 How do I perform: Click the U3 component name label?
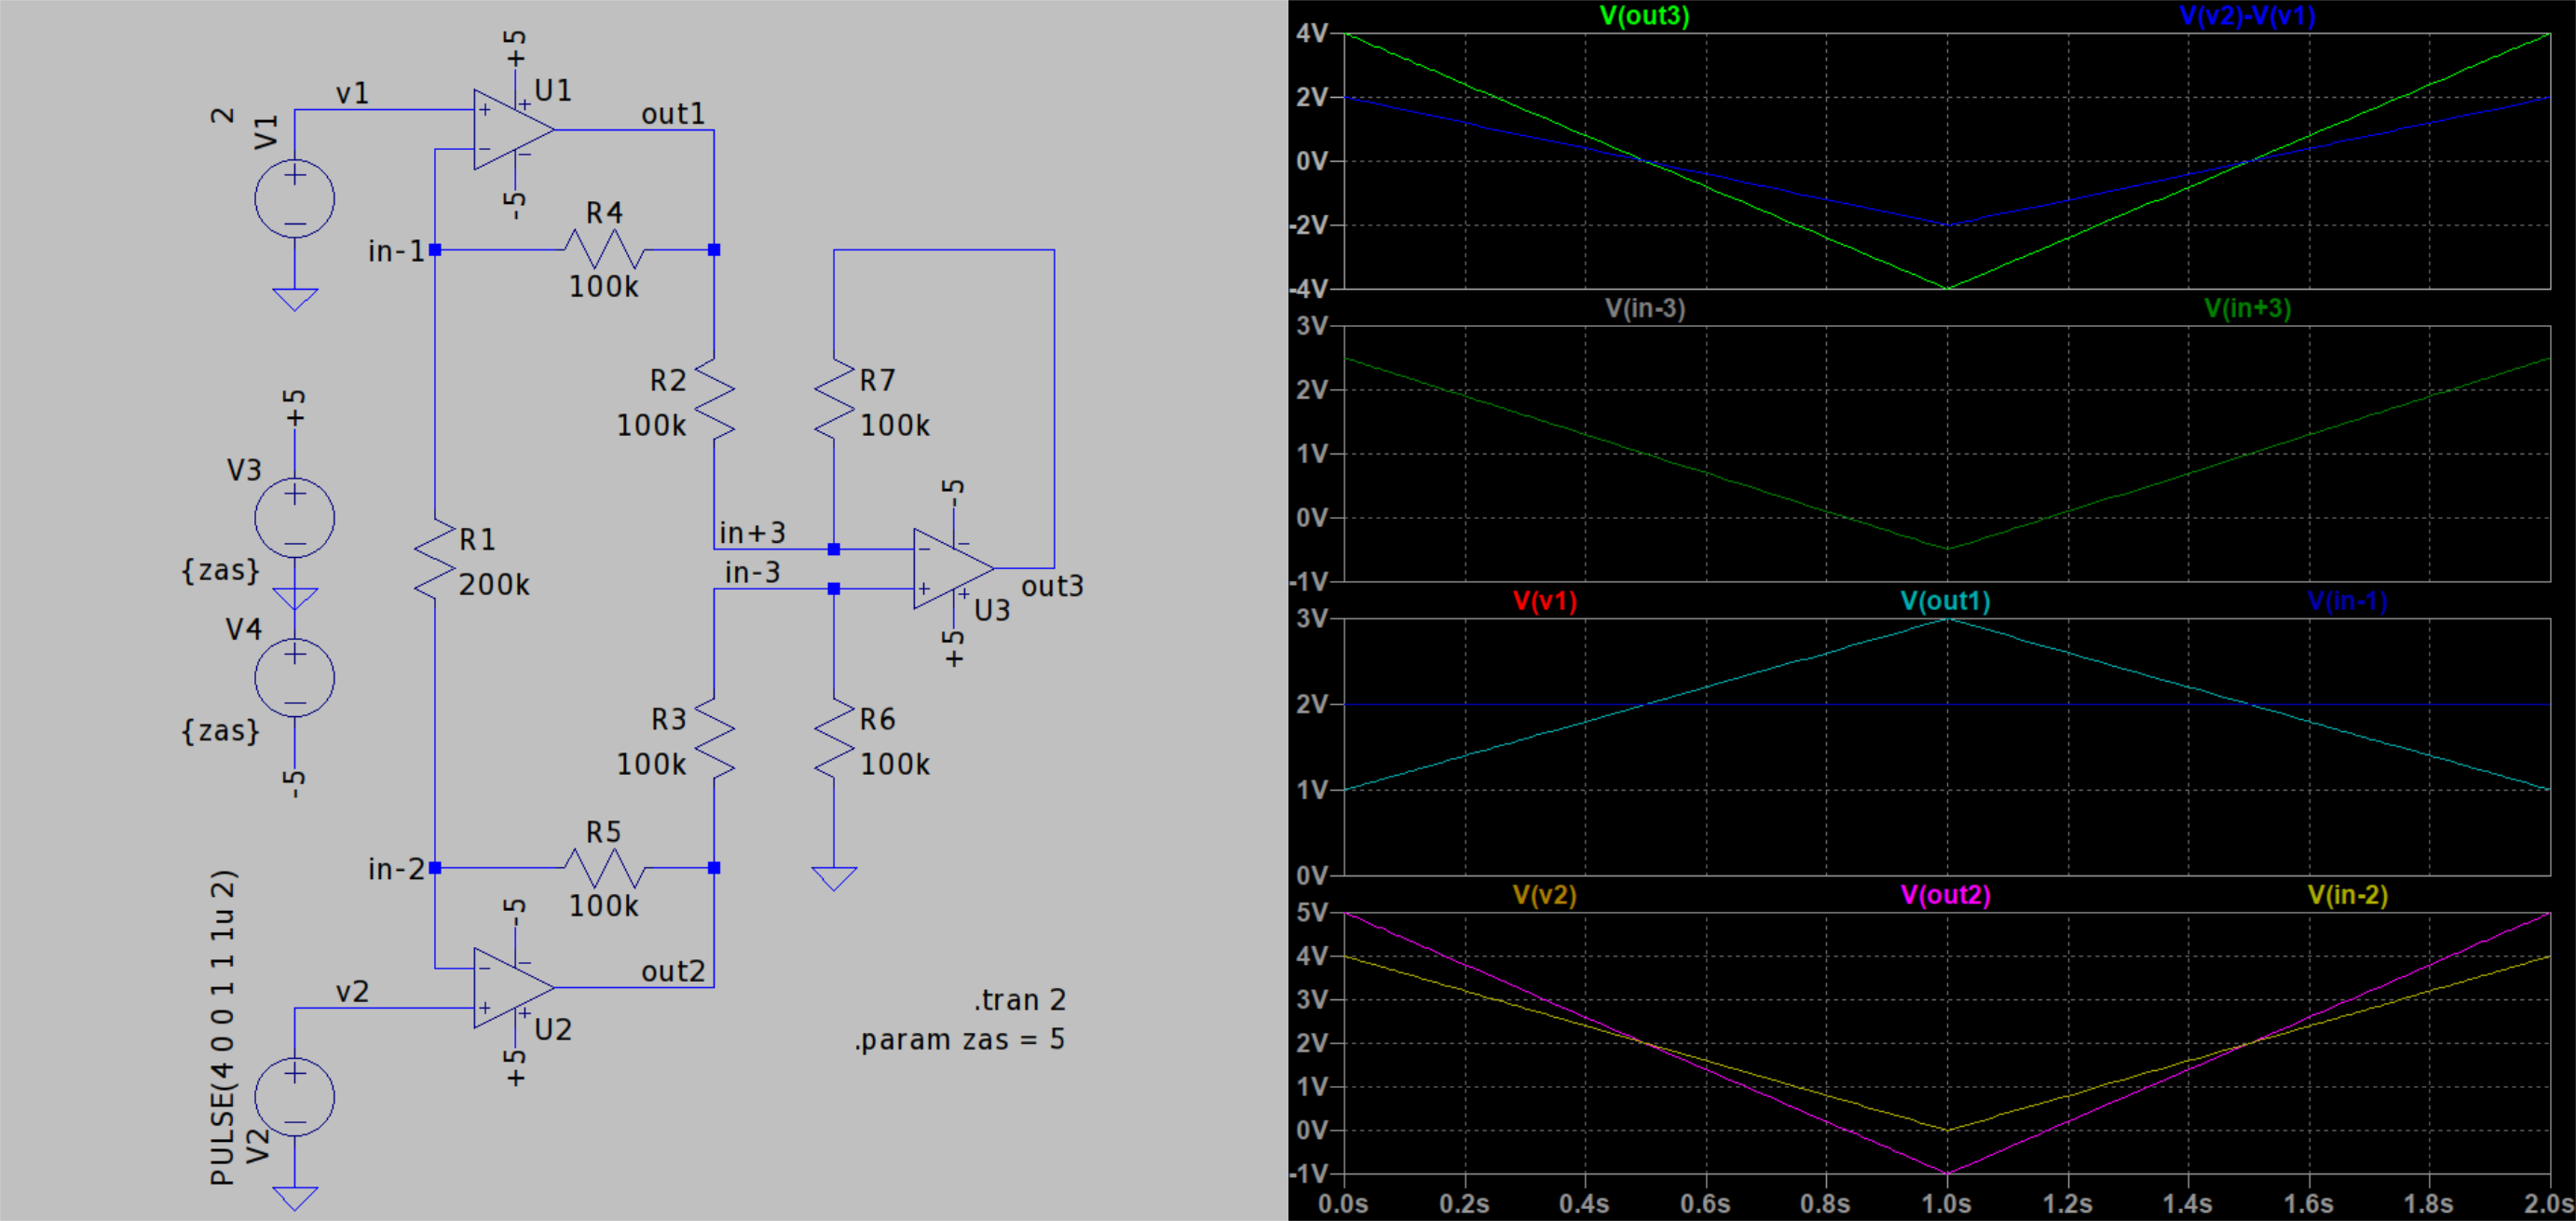[992, 610]
